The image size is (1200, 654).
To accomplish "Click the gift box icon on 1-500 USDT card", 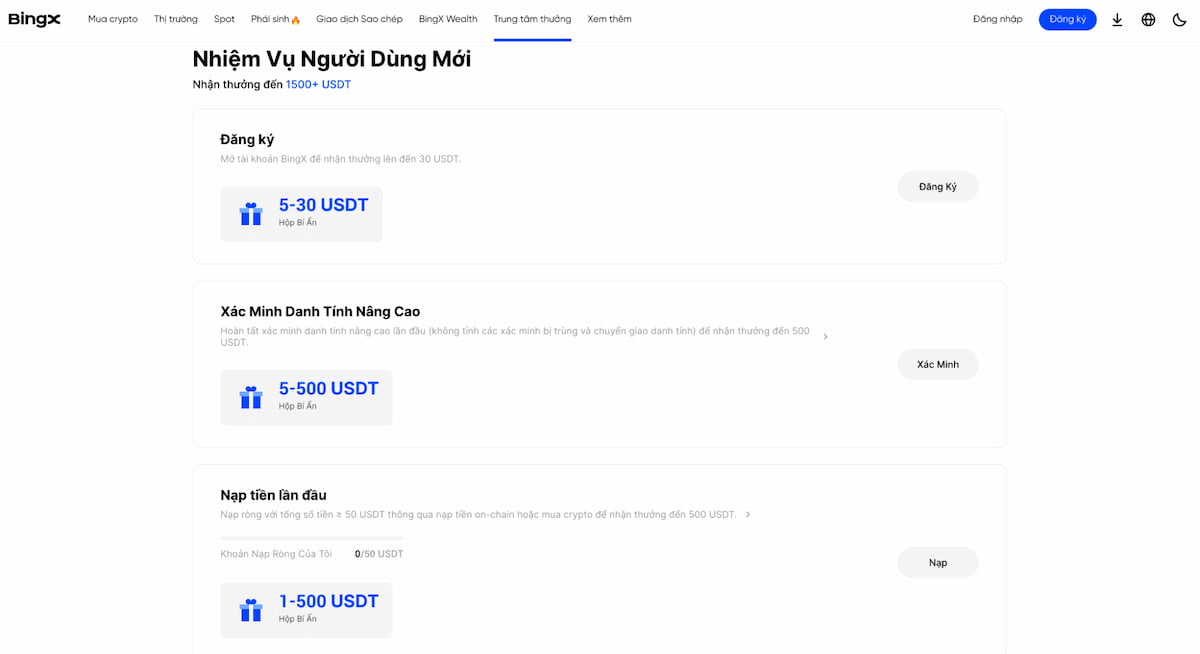I will (x=250, y=609).
